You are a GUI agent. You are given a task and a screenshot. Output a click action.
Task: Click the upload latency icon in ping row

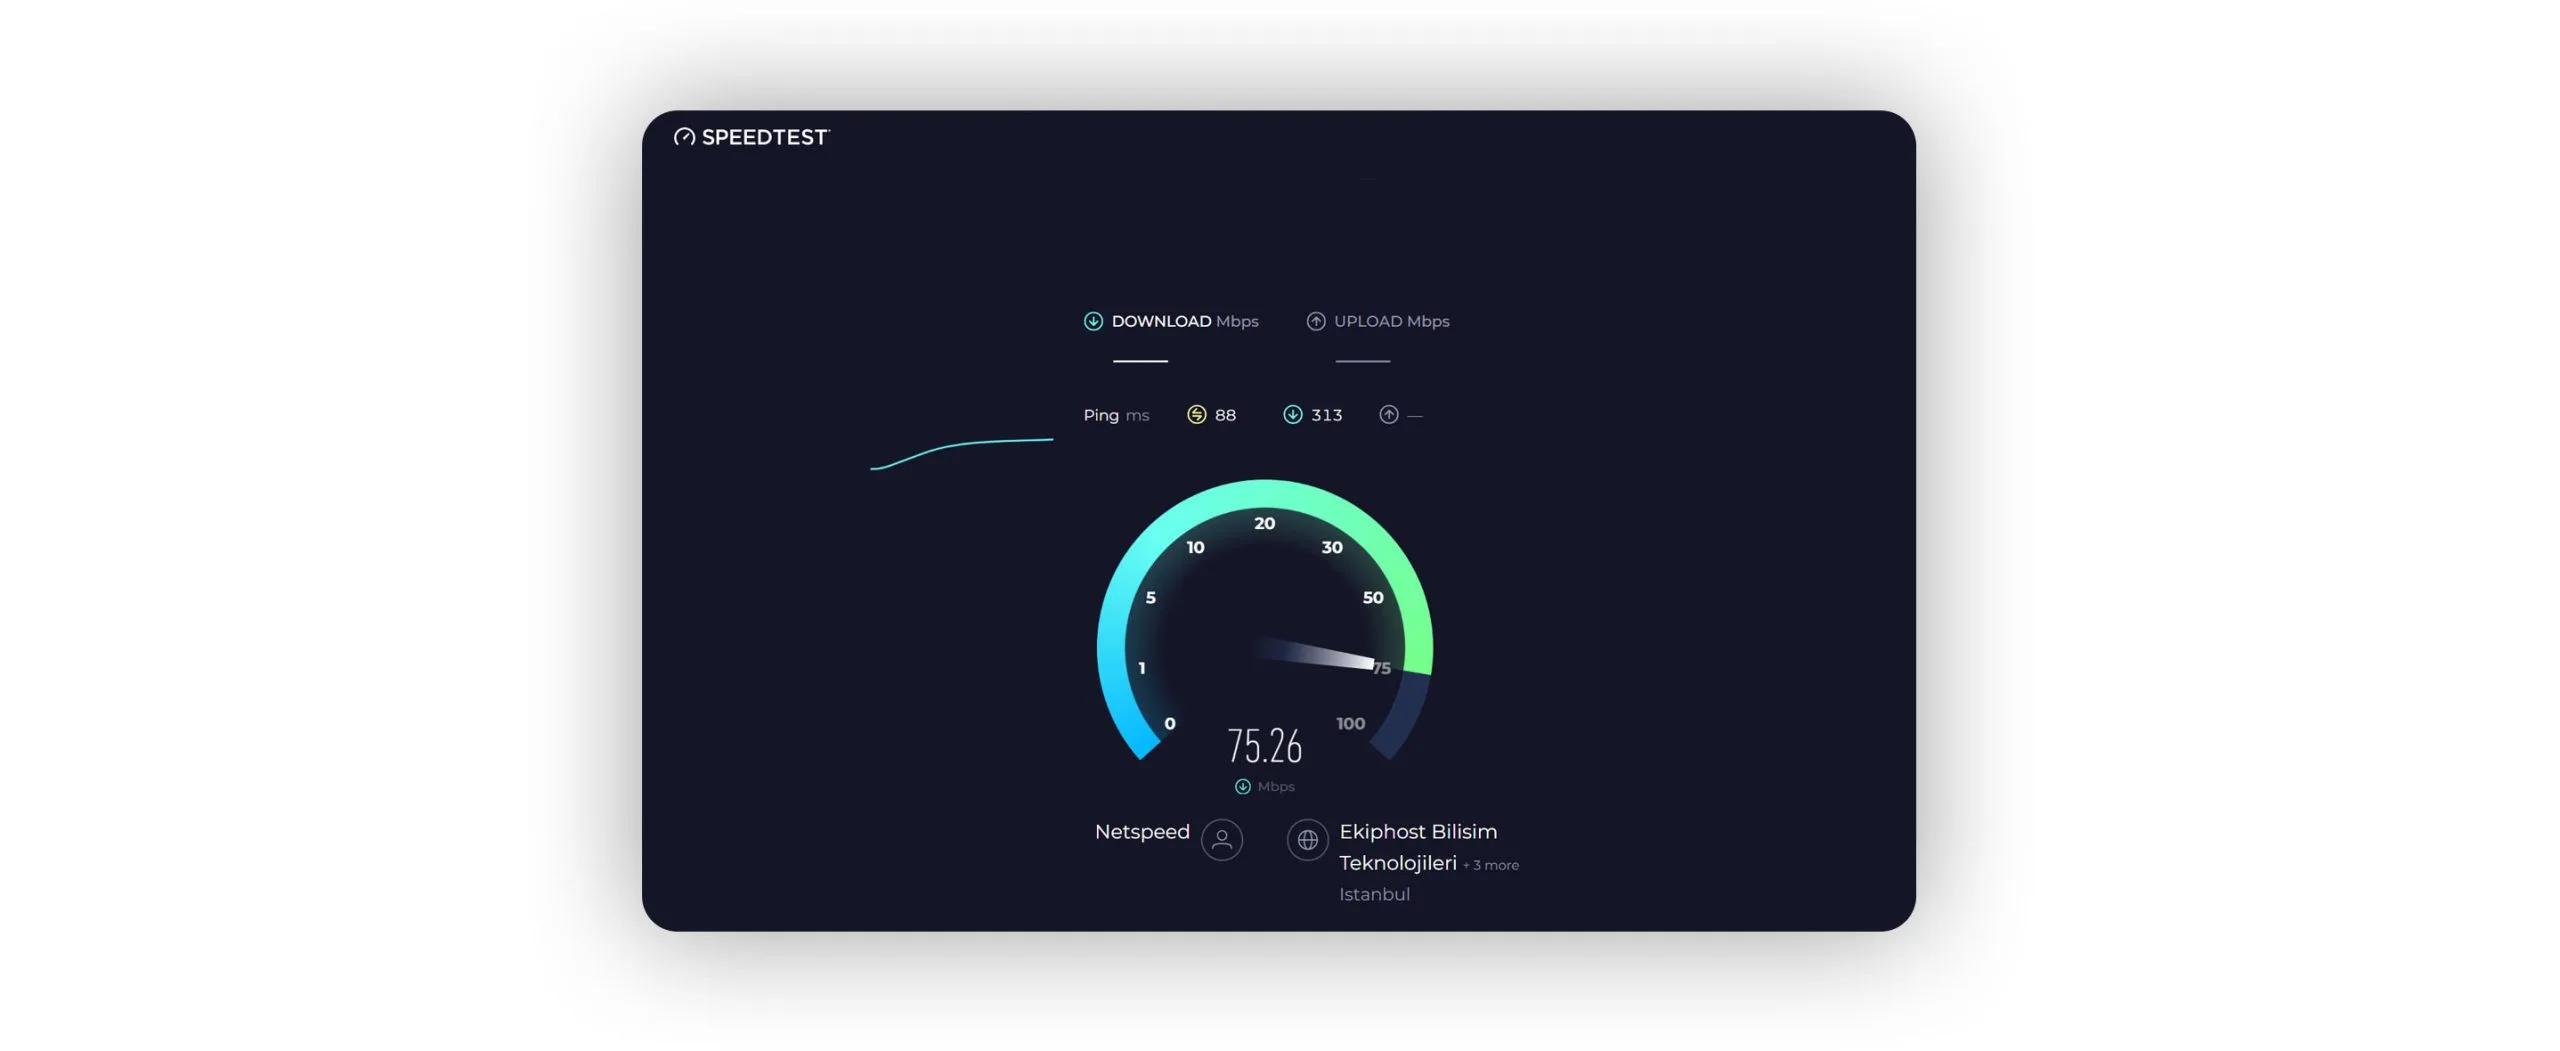(1389, 415)
